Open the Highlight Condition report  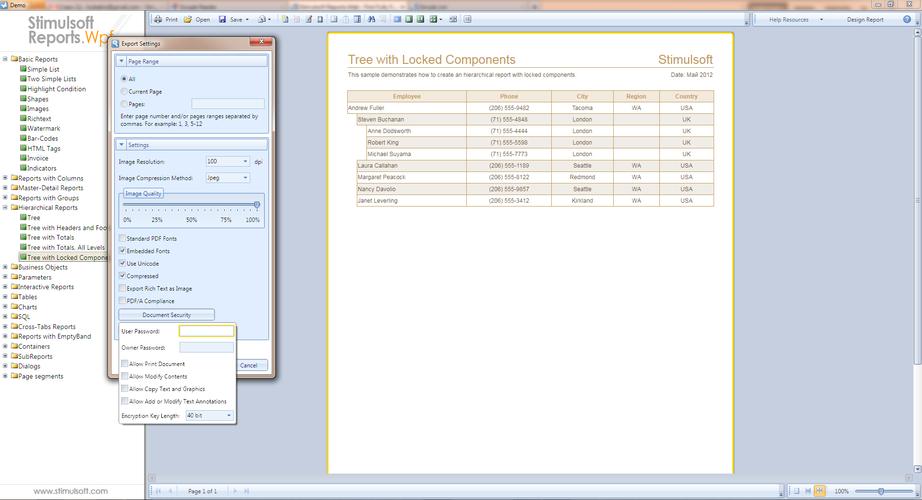coord(56,89)
